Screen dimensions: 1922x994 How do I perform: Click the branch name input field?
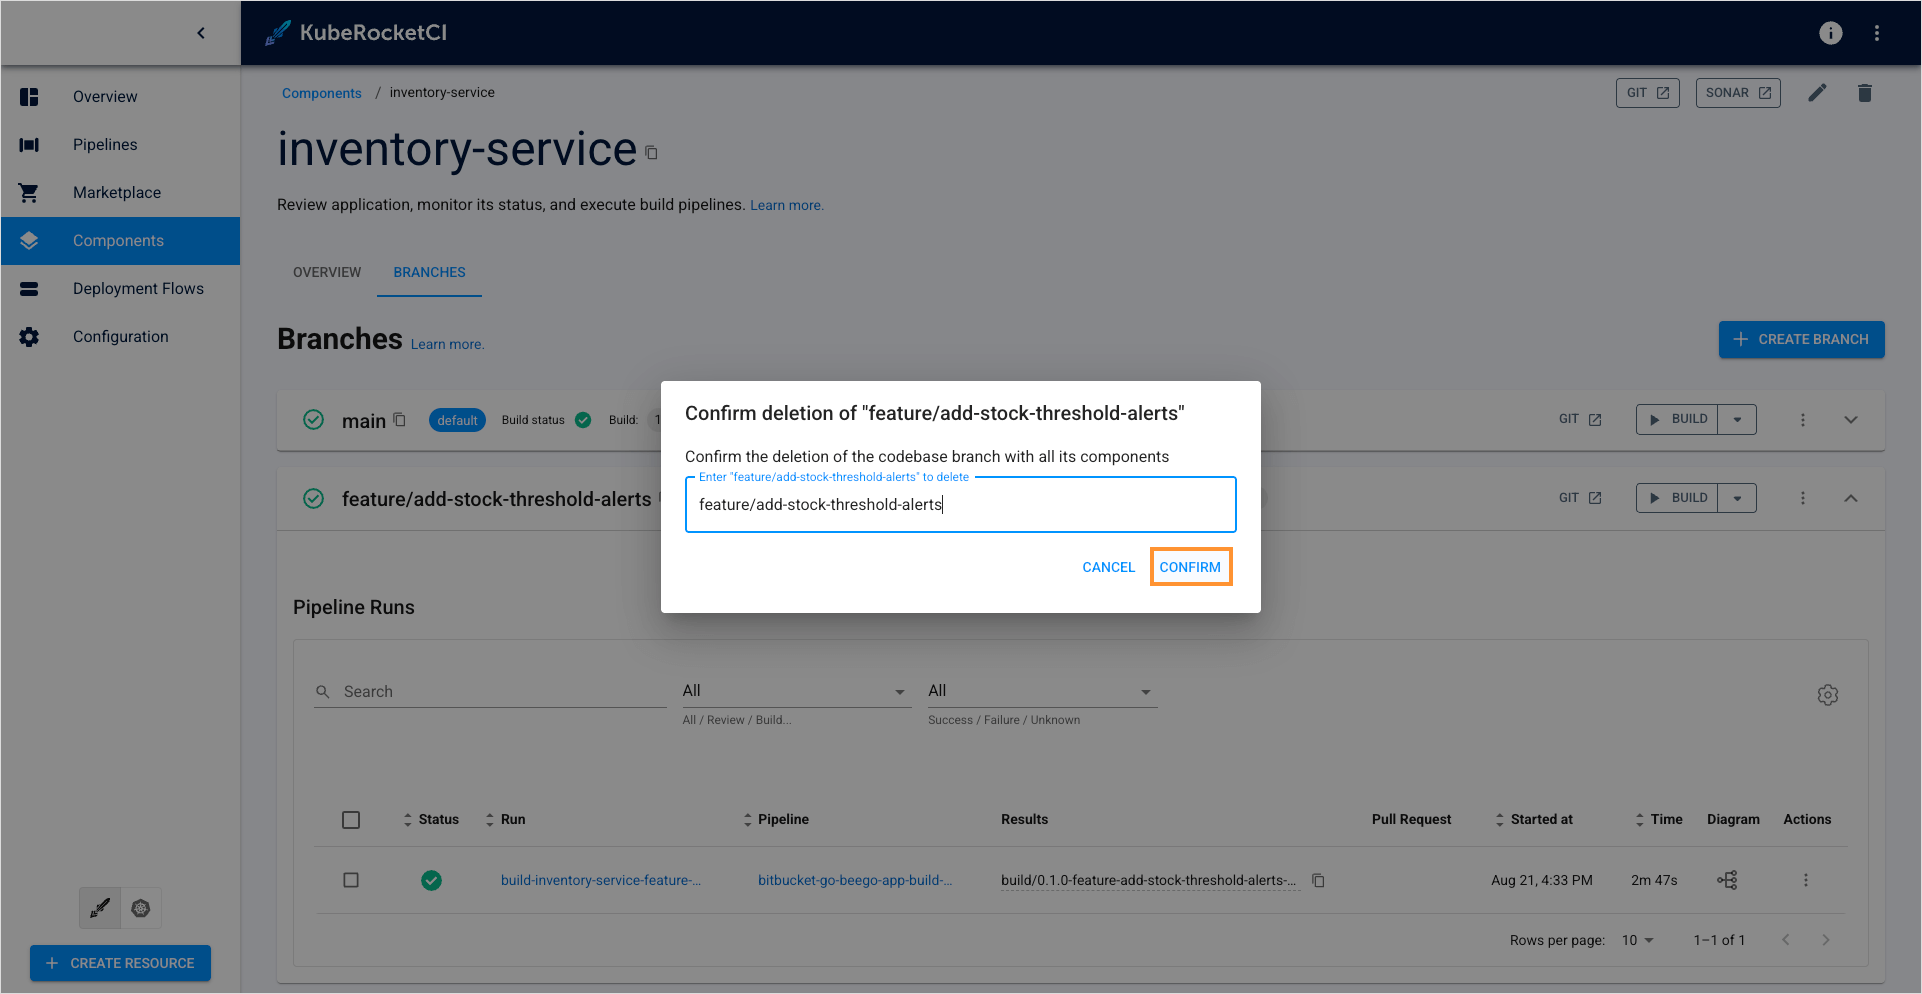tap(960, 505)
